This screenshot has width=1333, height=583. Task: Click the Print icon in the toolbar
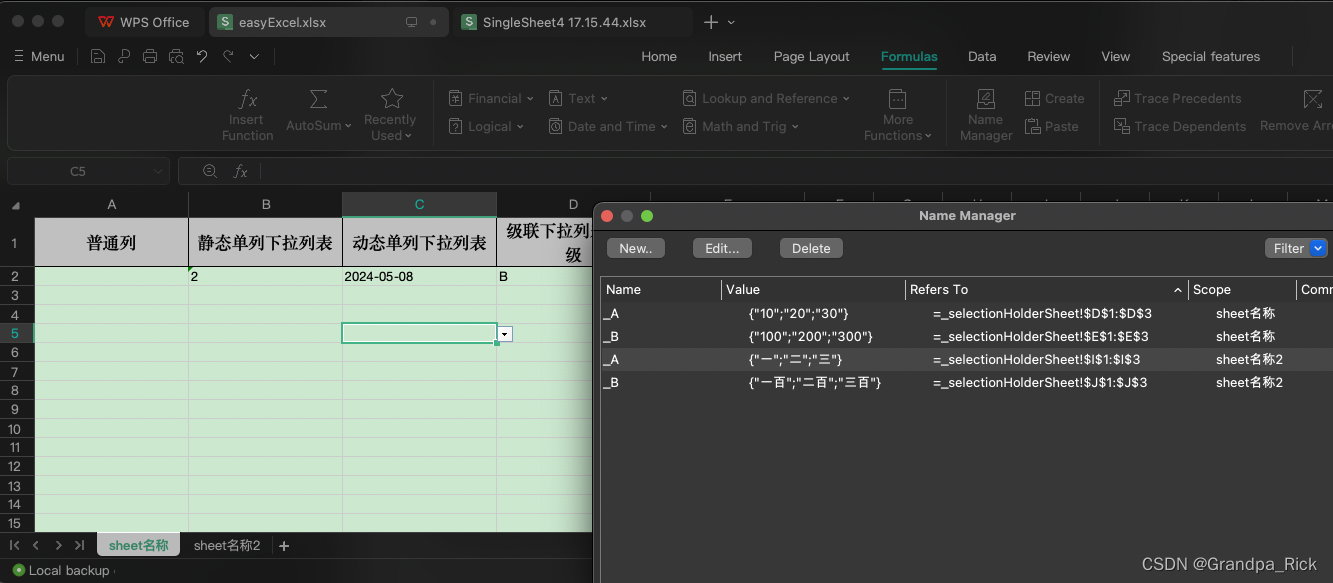(150, 56)
